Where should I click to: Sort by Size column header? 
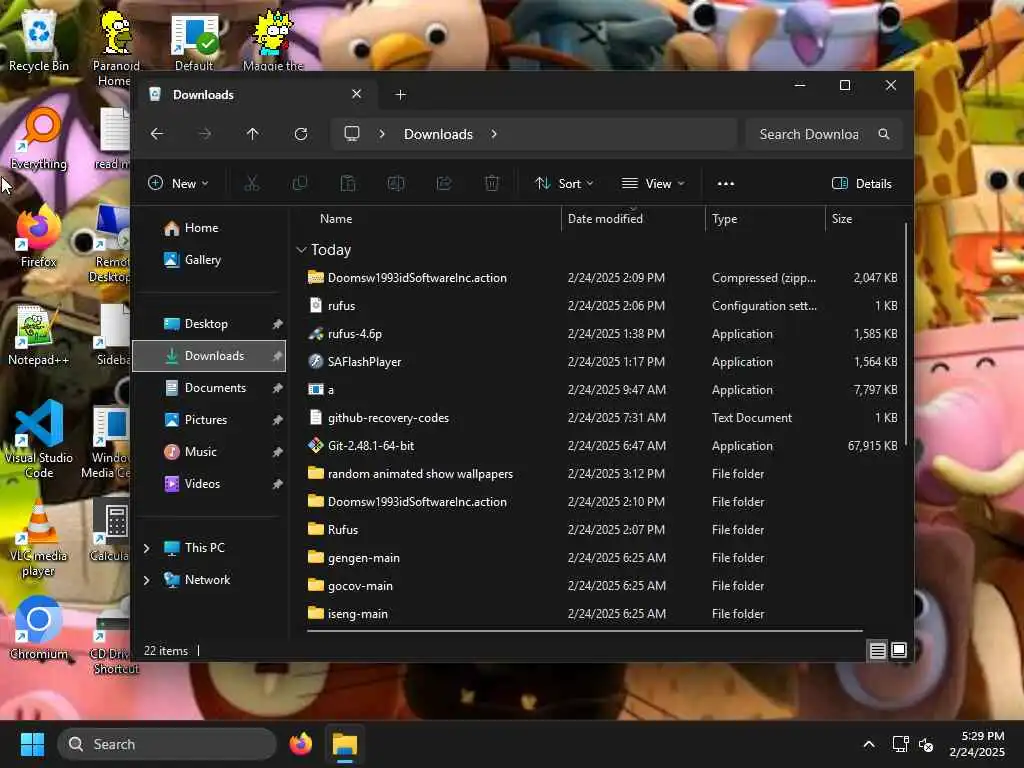[x=864, y=219]
